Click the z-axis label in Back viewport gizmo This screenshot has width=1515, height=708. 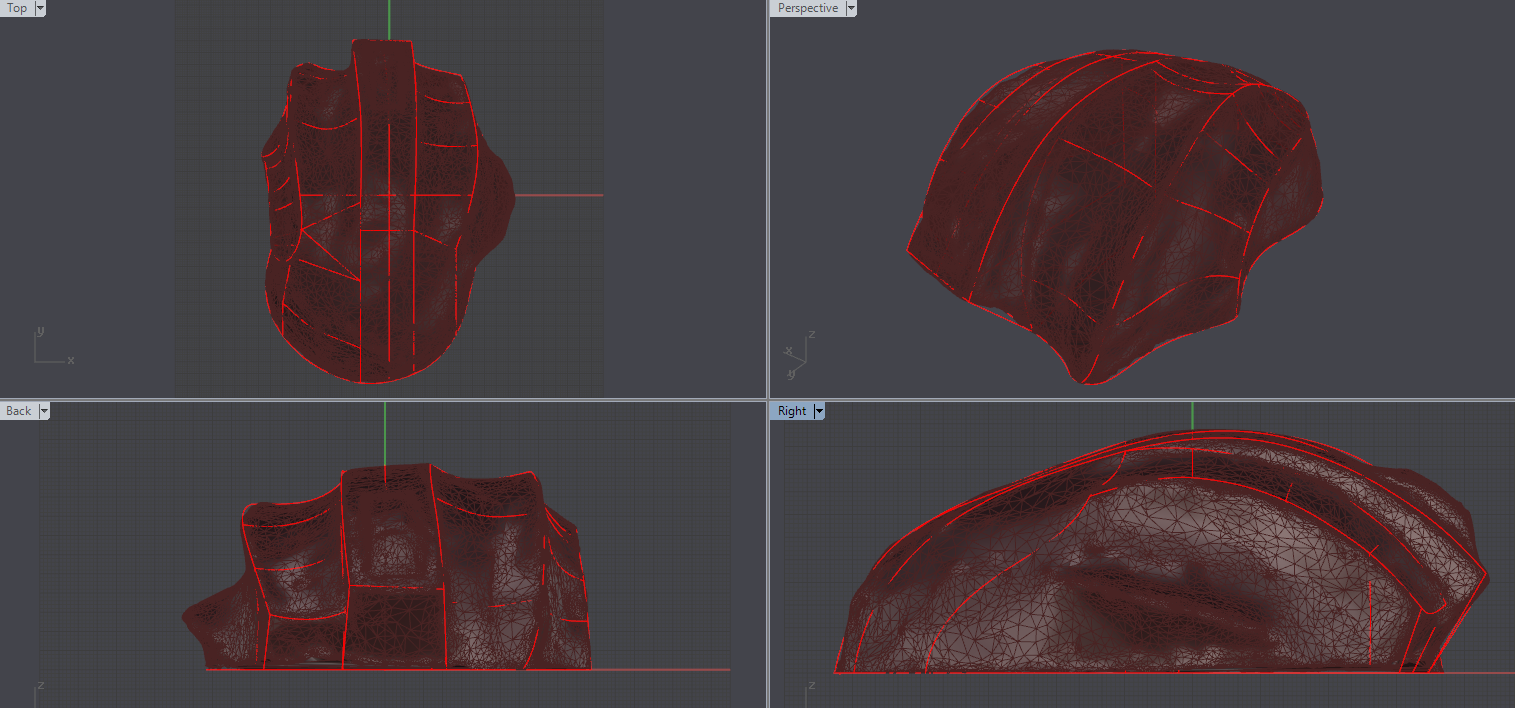tap(41, 686)
